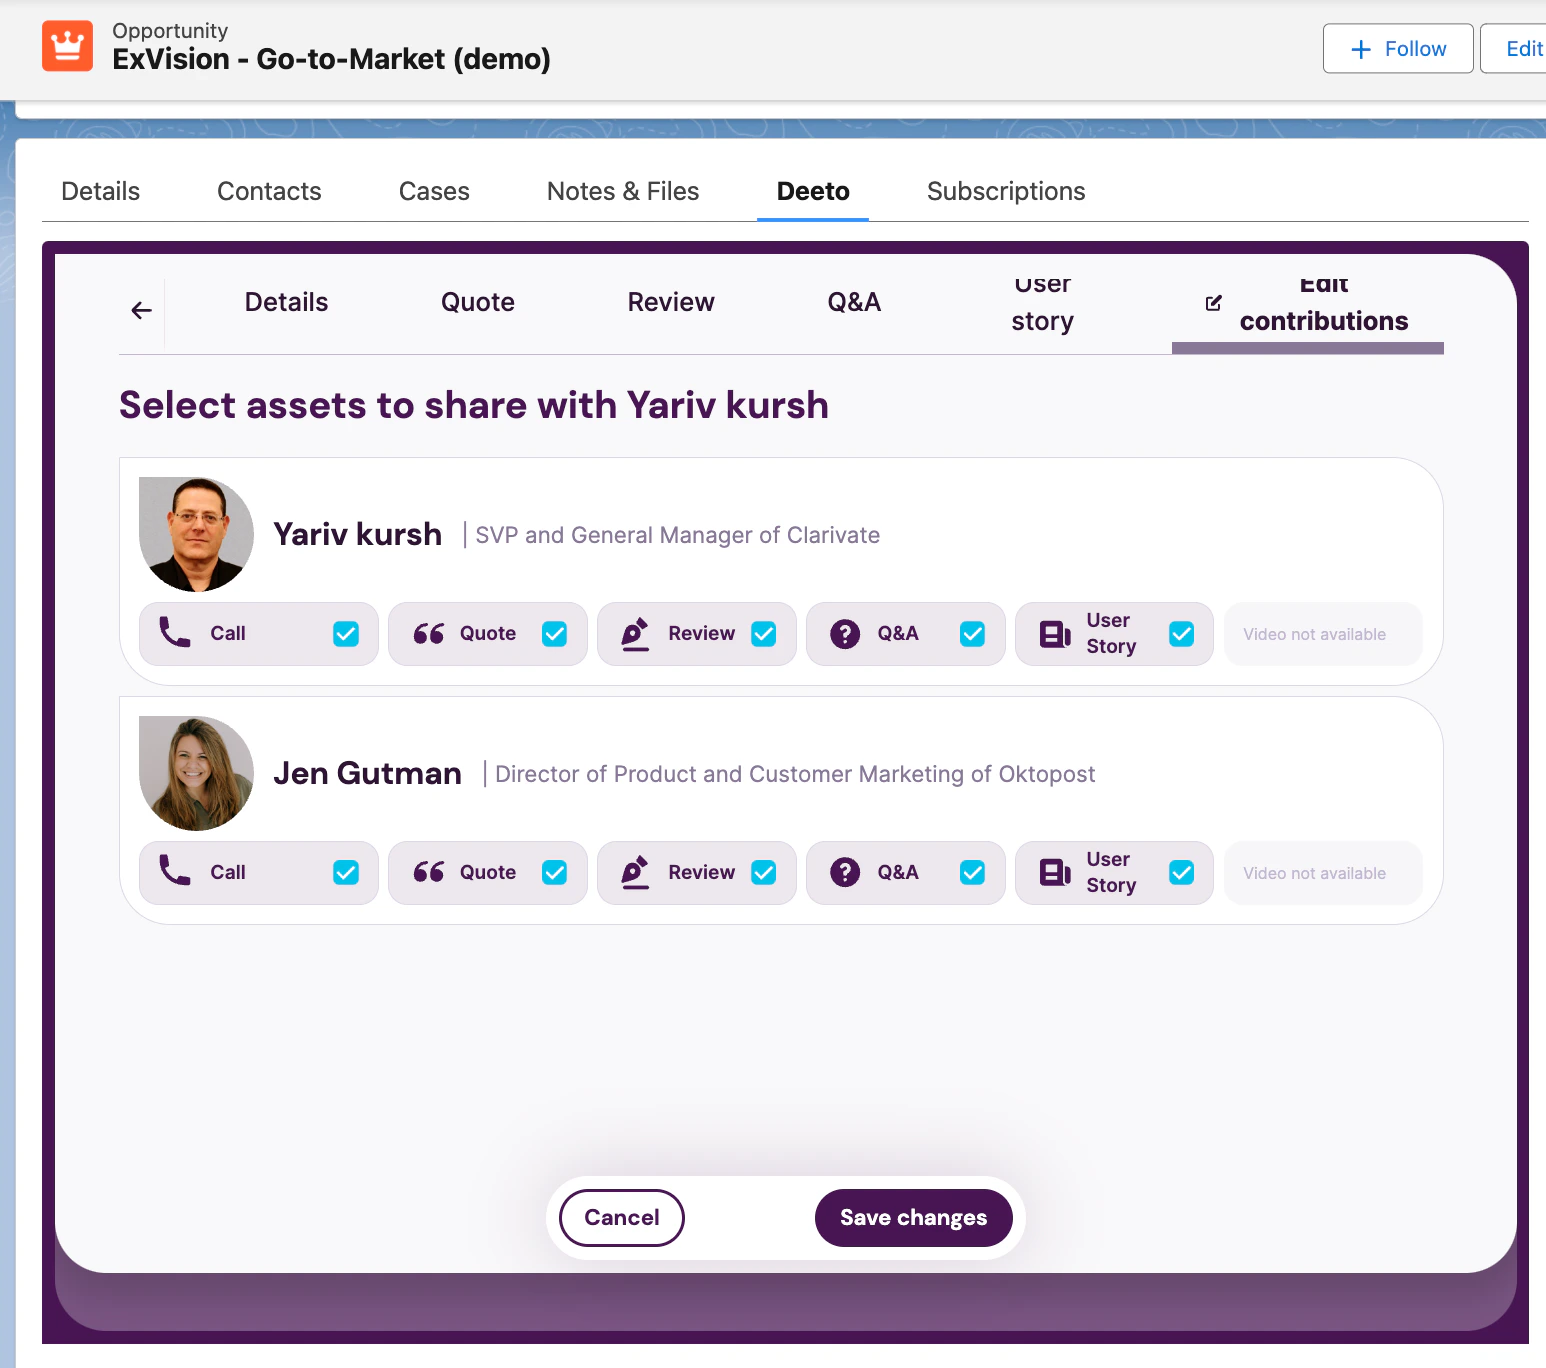Select the Deeto tab
This screenshot has width=1546, height=1368.
[813, 191]
